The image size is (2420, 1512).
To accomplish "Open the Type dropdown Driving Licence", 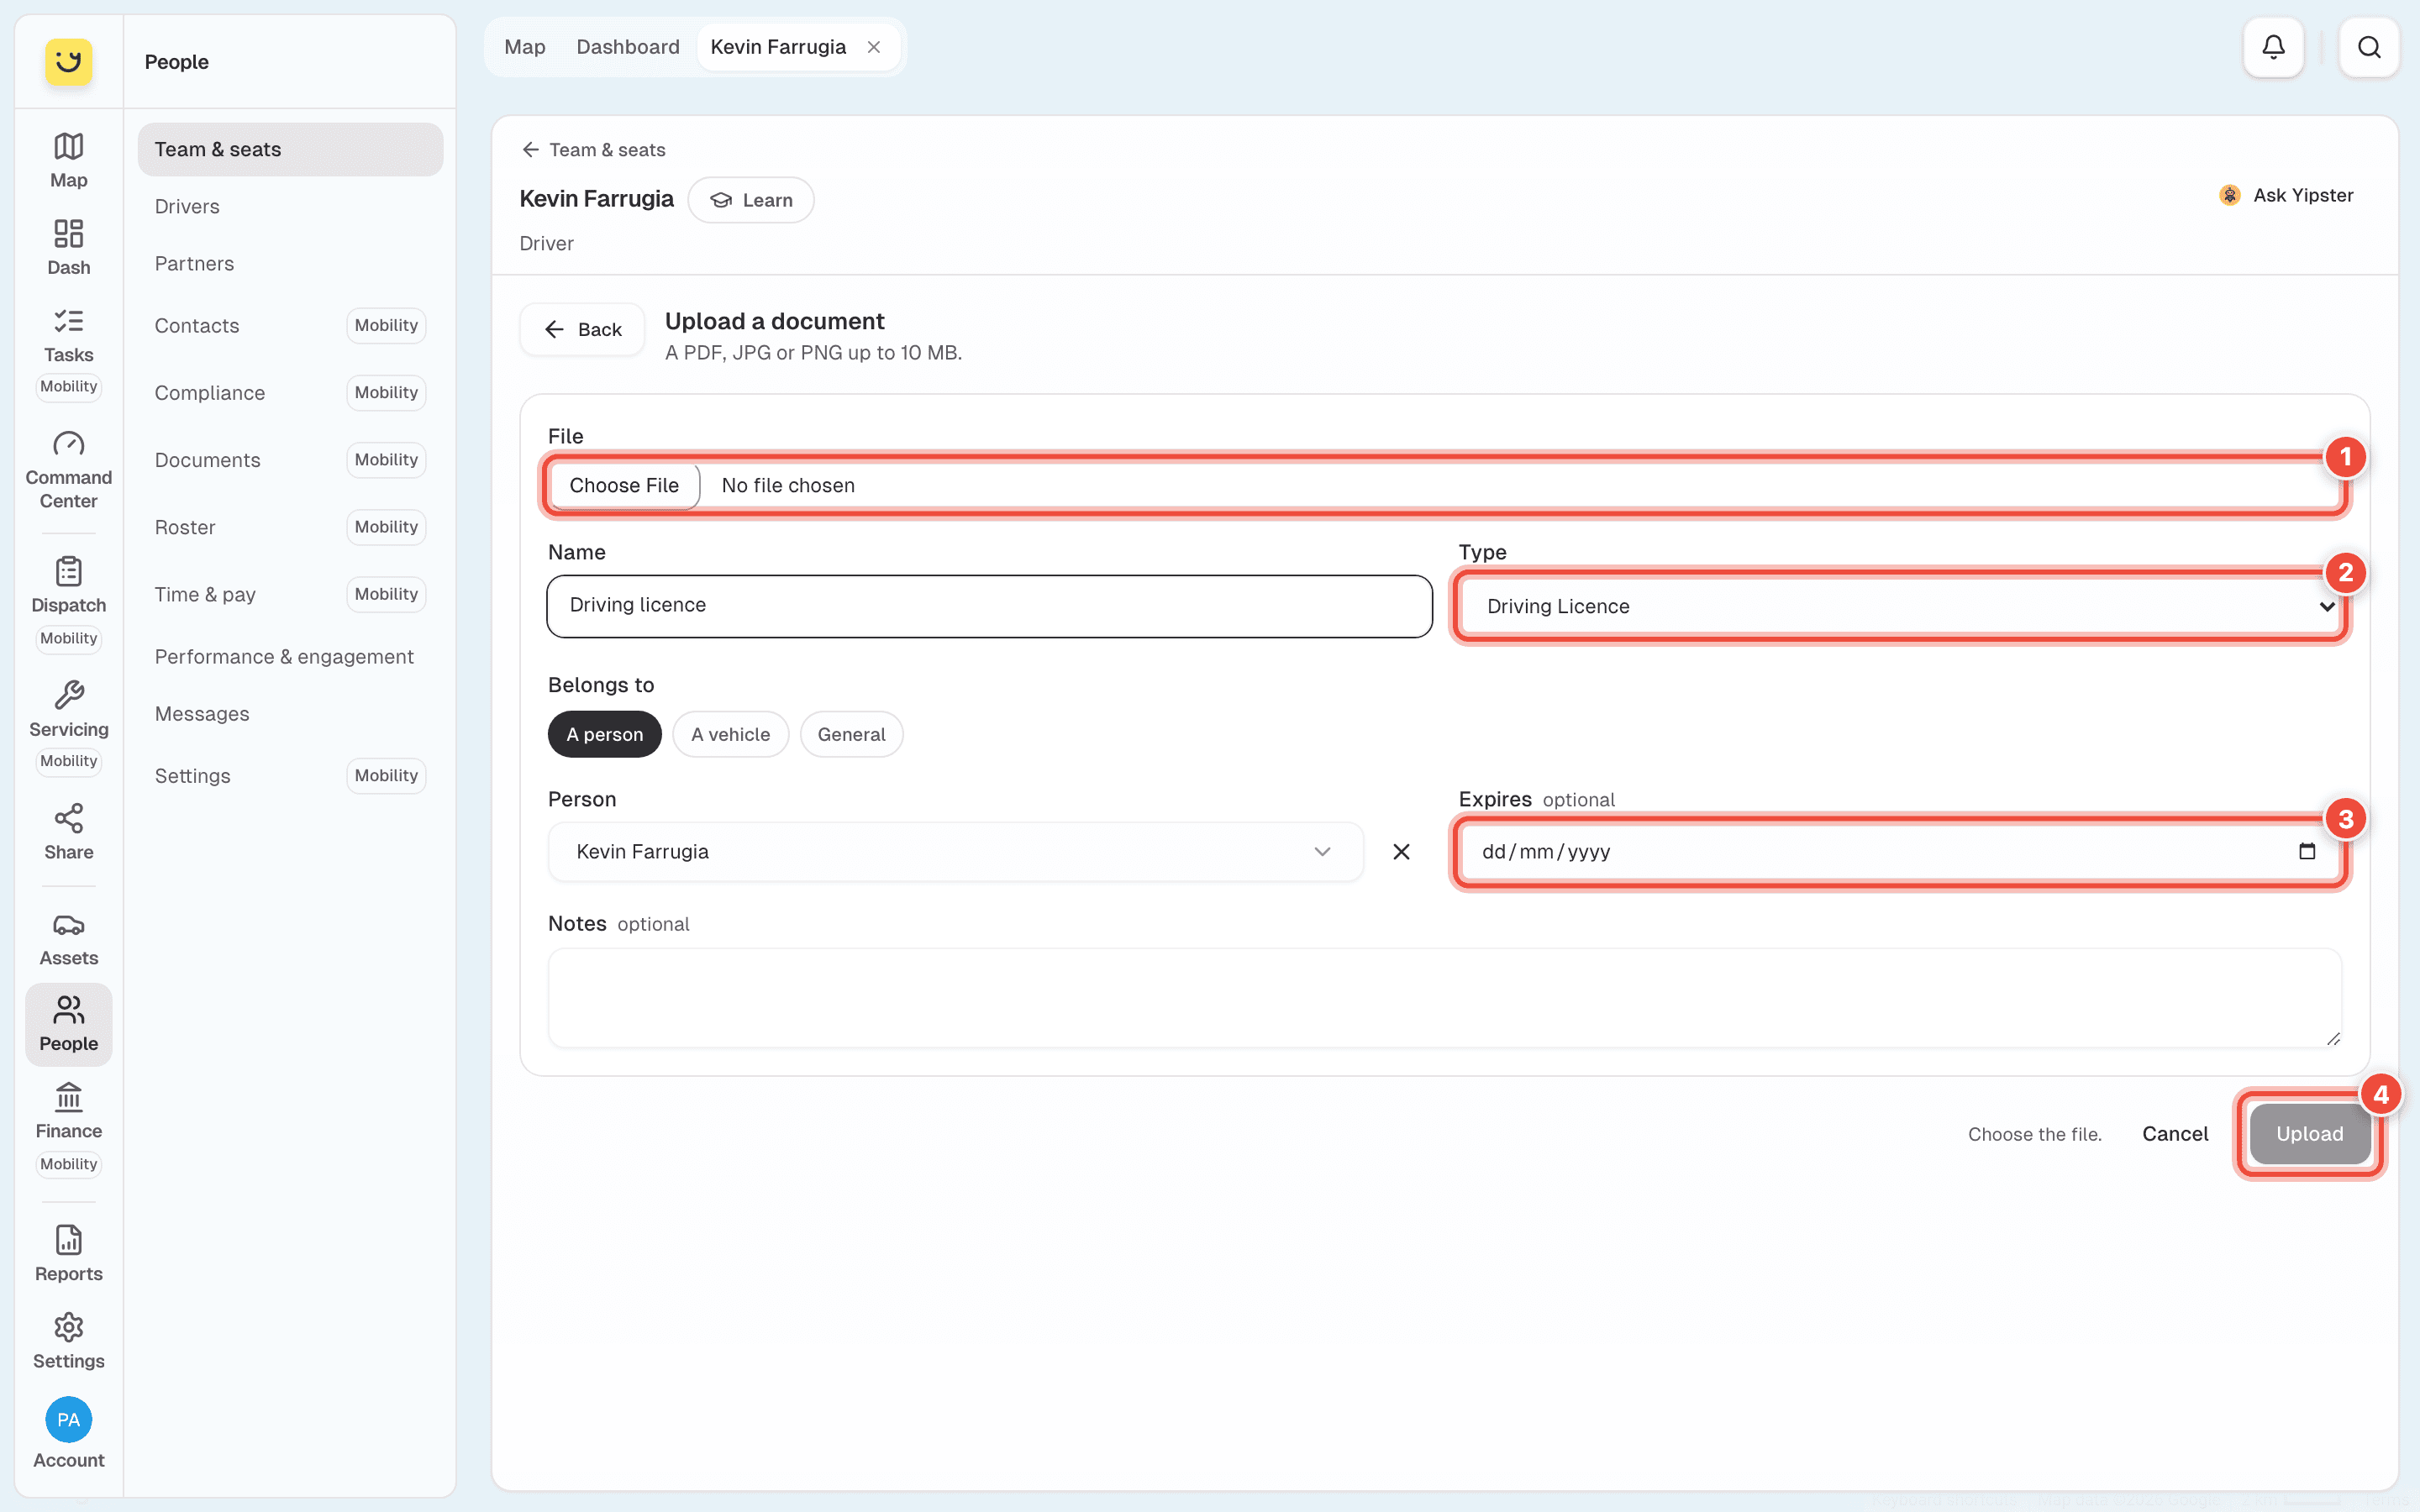I will 1900,606.
